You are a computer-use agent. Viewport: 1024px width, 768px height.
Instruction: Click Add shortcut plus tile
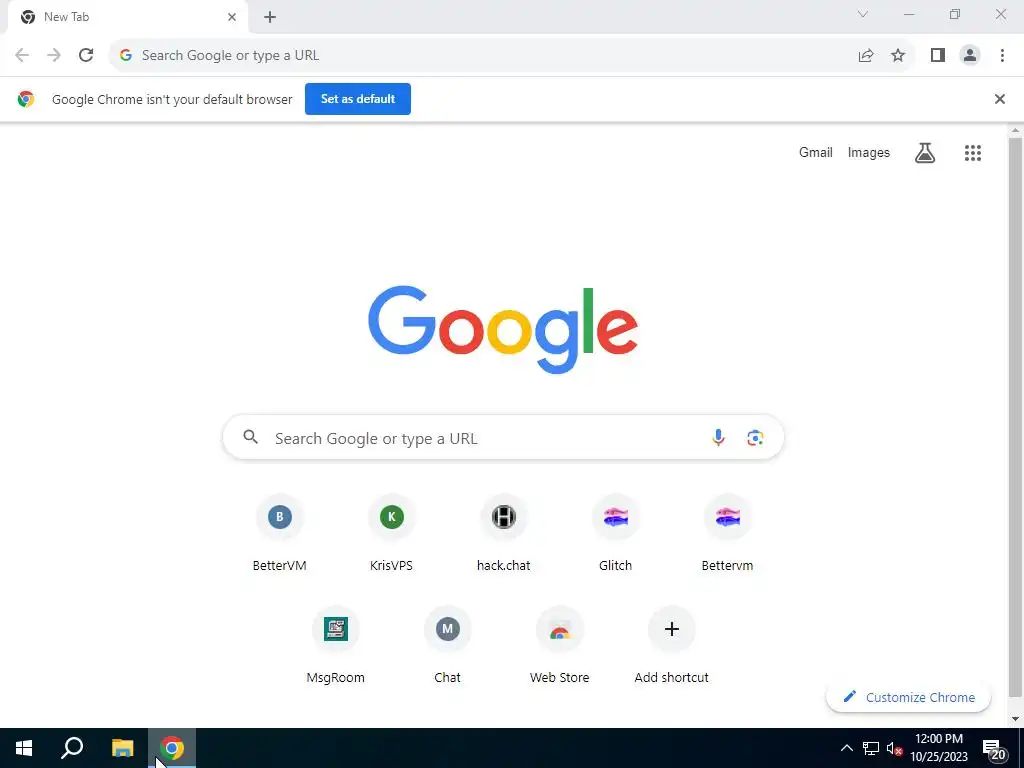[671, 645]
